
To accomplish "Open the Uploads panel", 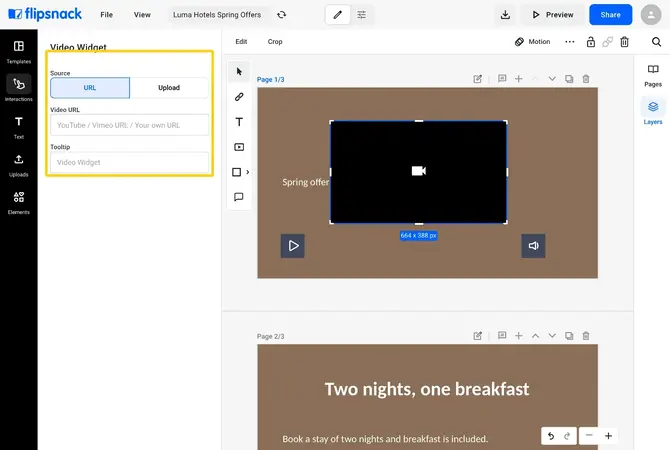I will [x=18, y=165].
